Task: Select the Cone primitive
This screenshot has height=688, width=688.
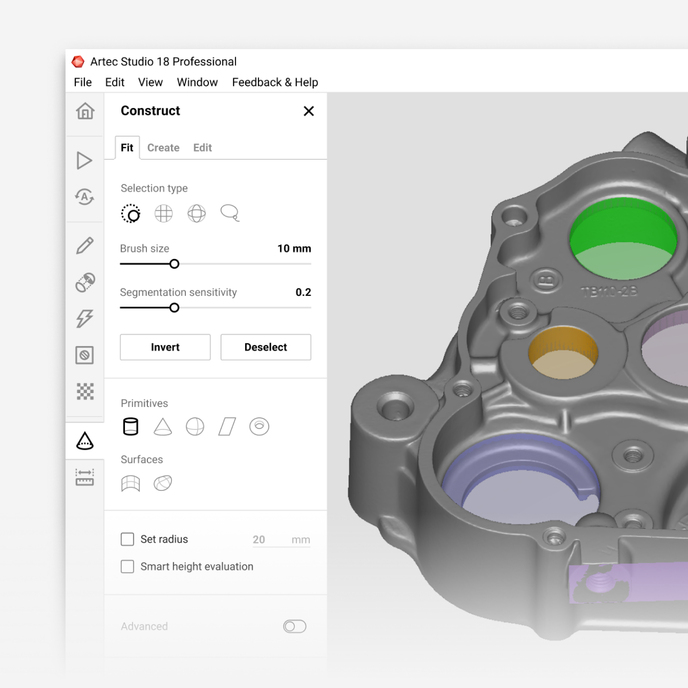Action: coord(163,426)
